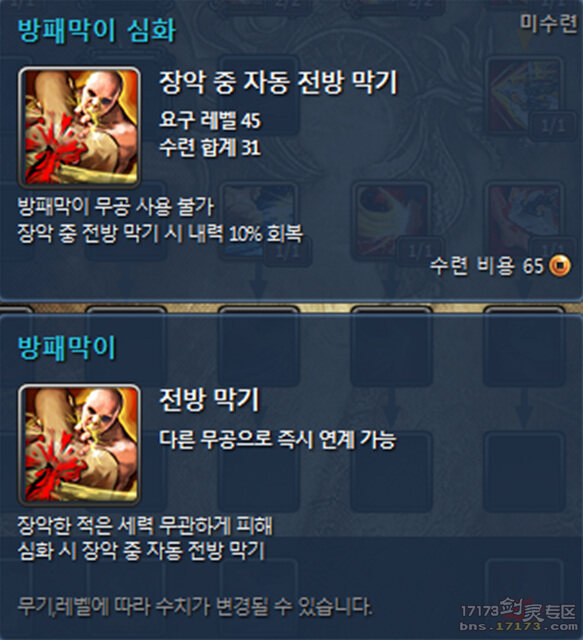Click the 미수련 status label
This screenshot has height=640, width=583.
point(548,24)
